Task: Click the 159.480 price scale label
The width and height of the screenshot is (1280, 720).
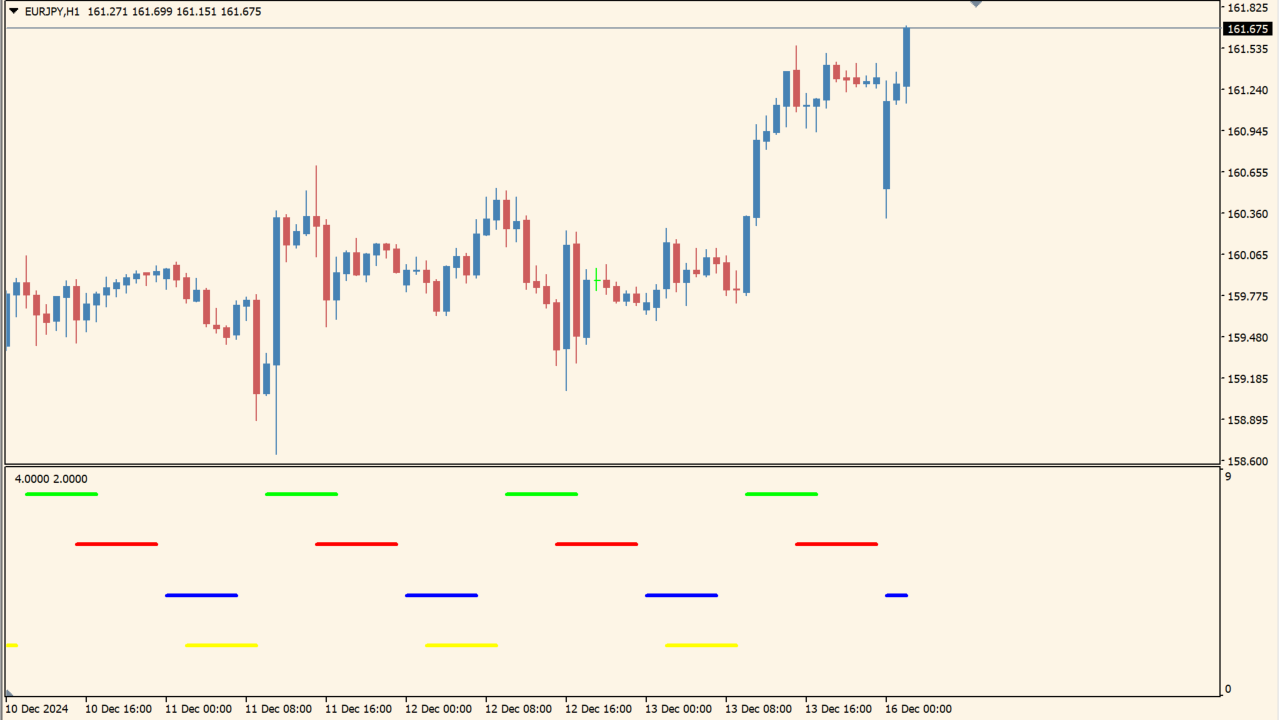Action: tap(1247, 338)
